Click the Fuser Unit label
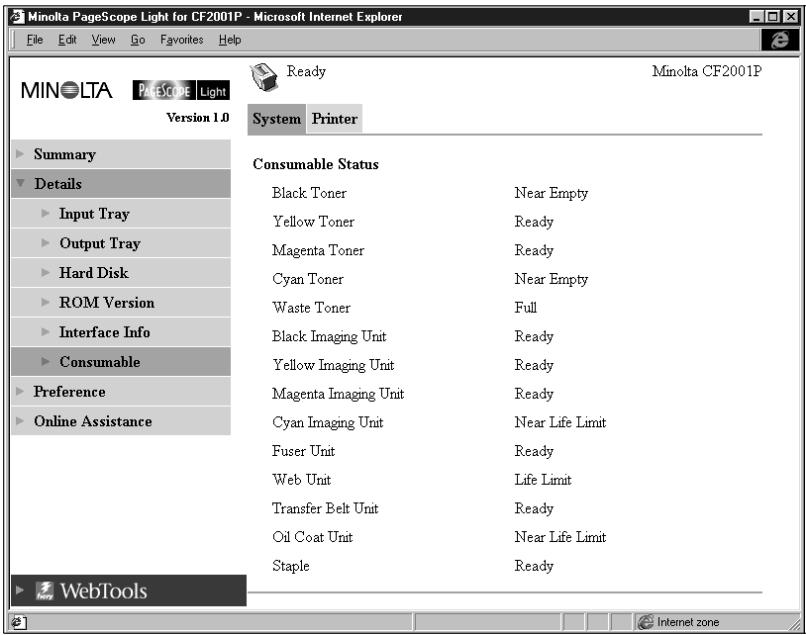 pos(303,451)
